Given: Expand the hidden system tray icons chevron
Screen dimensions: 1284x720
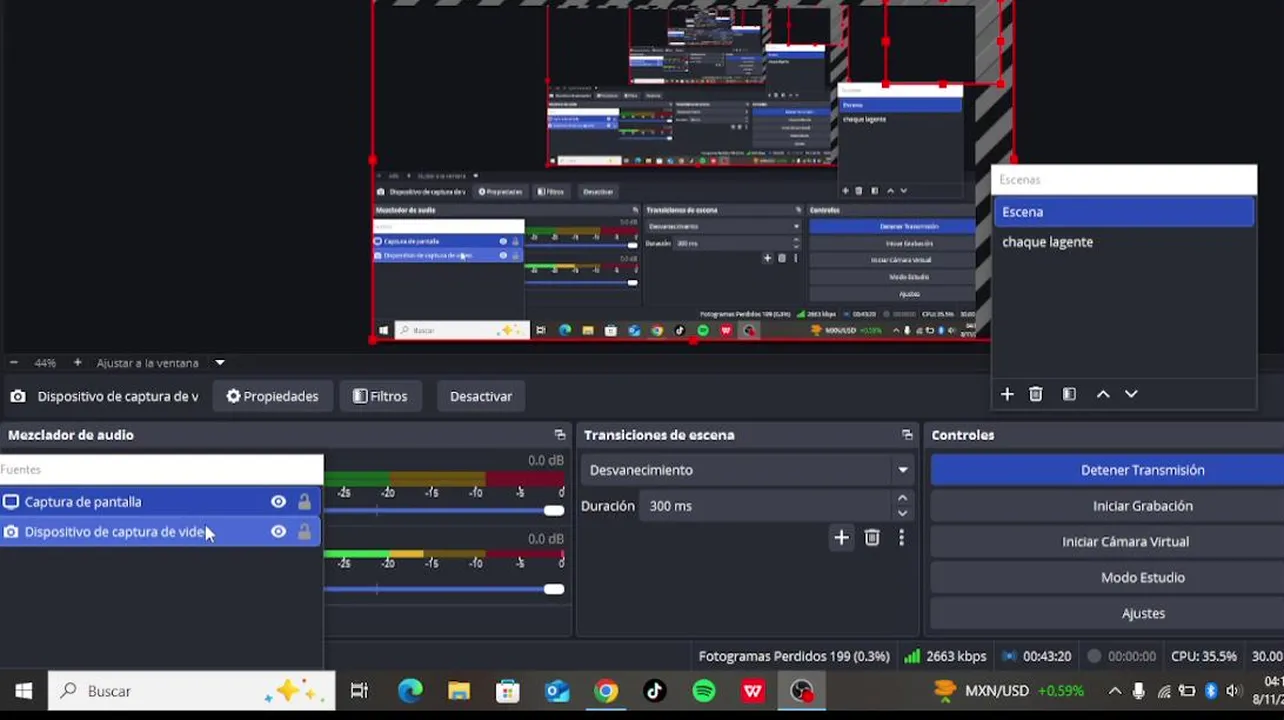Looking at the screenshot, I should [1115, 691].
